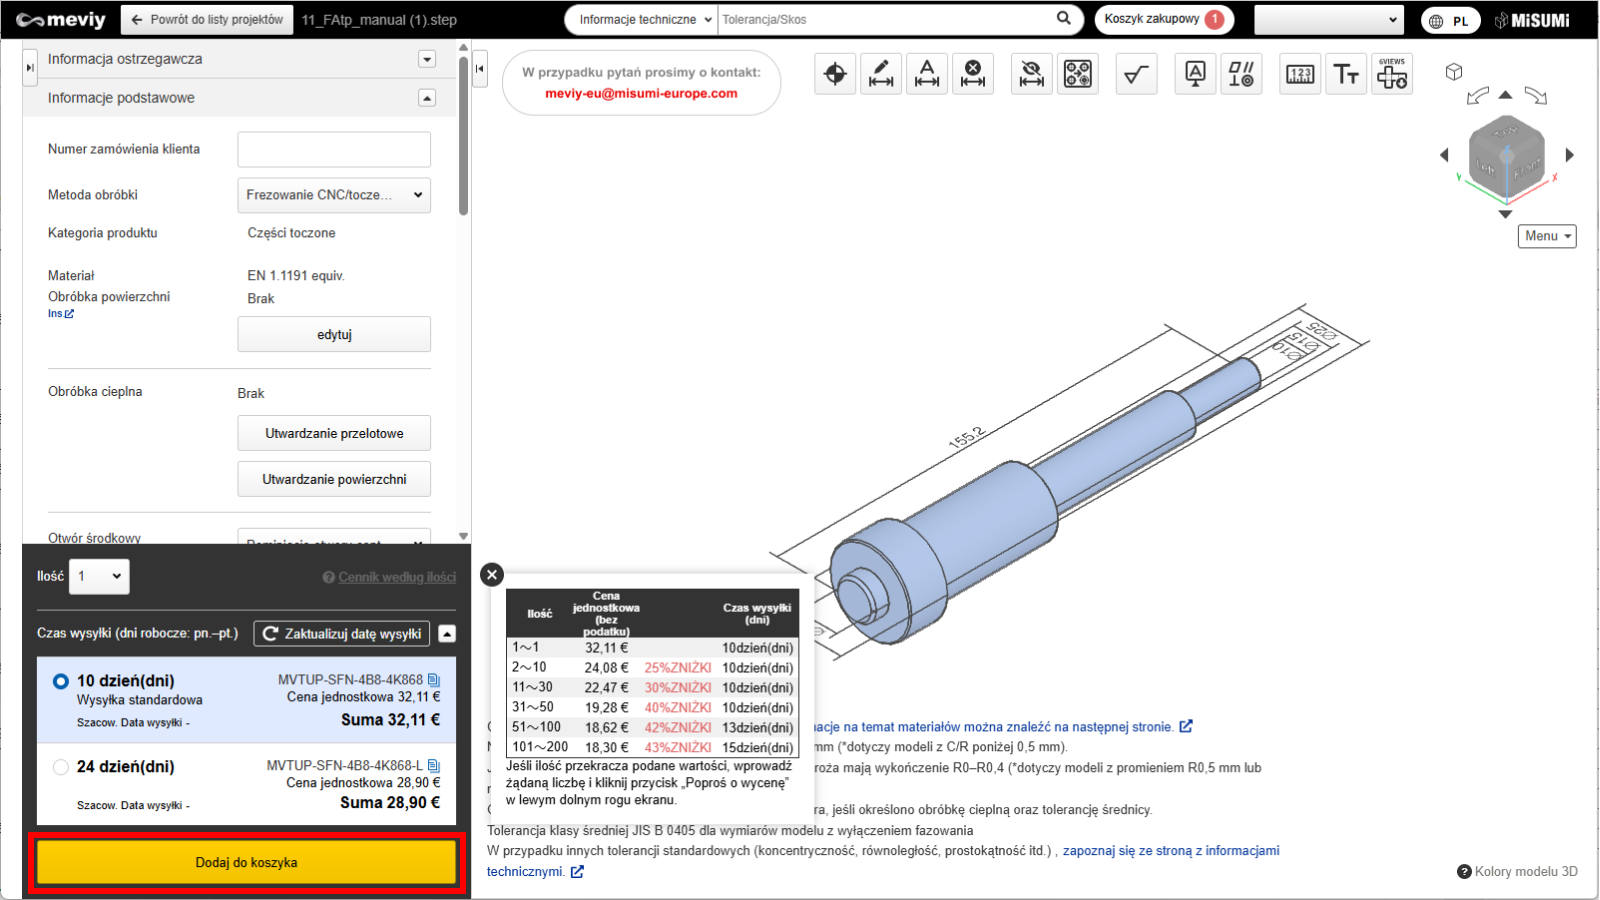Click the Dodaj do koszyka button

246,862
